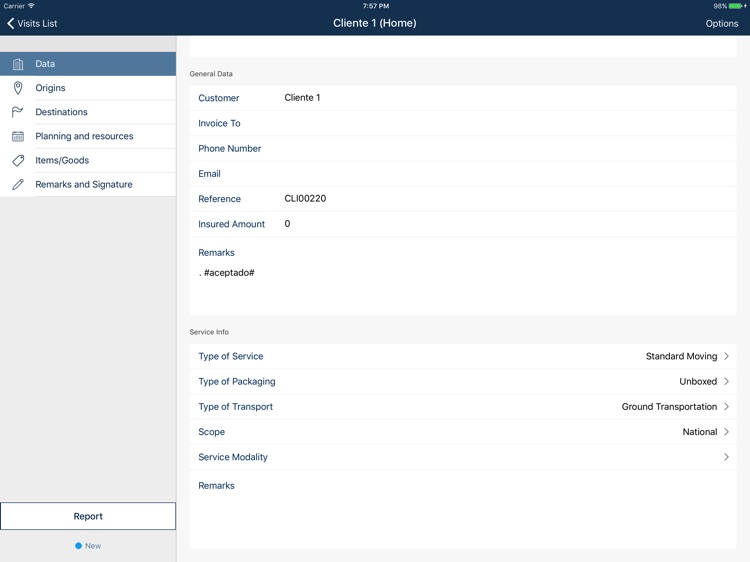Open the Data section in the sidebar
Viewport: 750px width, 562px height.
click(88, 64)
